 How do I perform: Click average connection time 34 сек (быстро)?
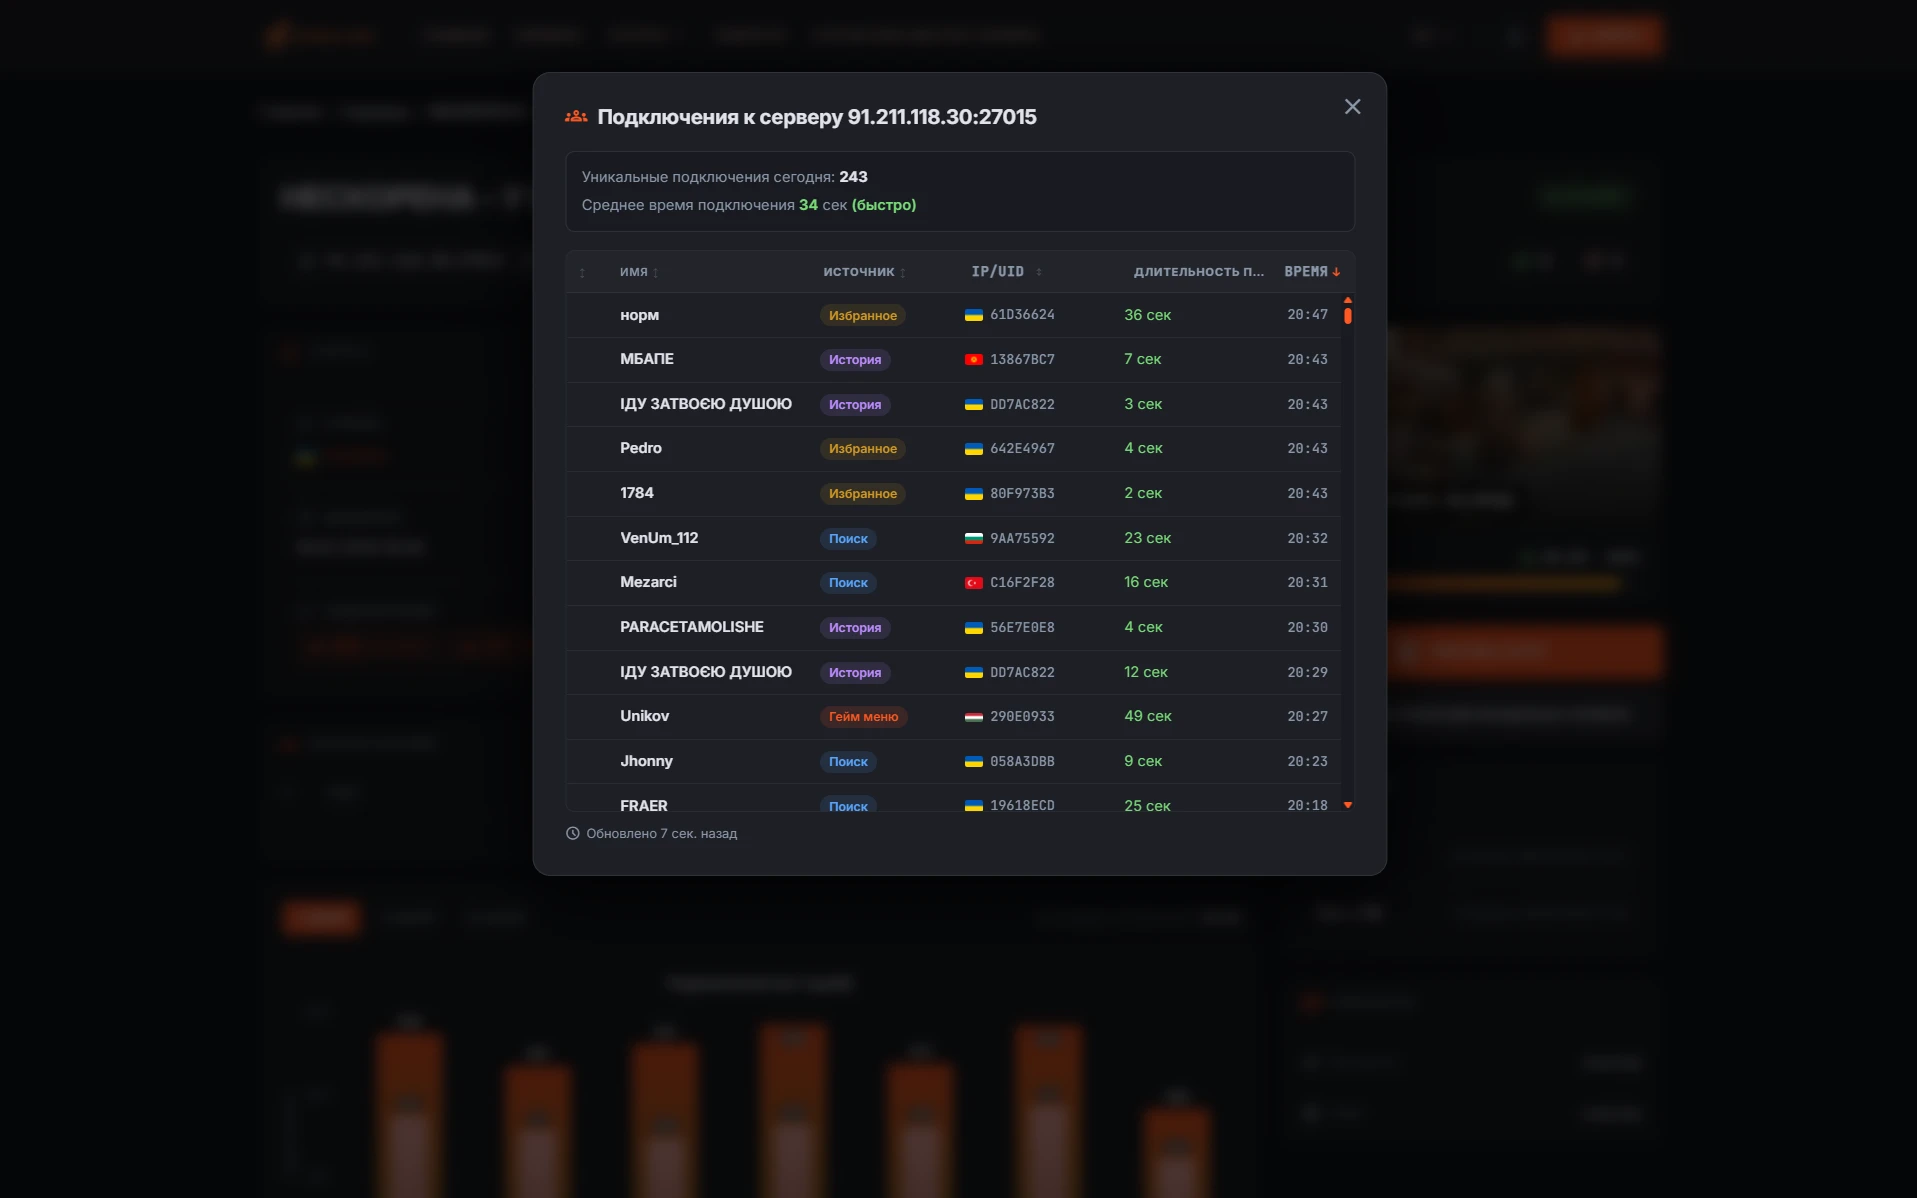(857, 205)
